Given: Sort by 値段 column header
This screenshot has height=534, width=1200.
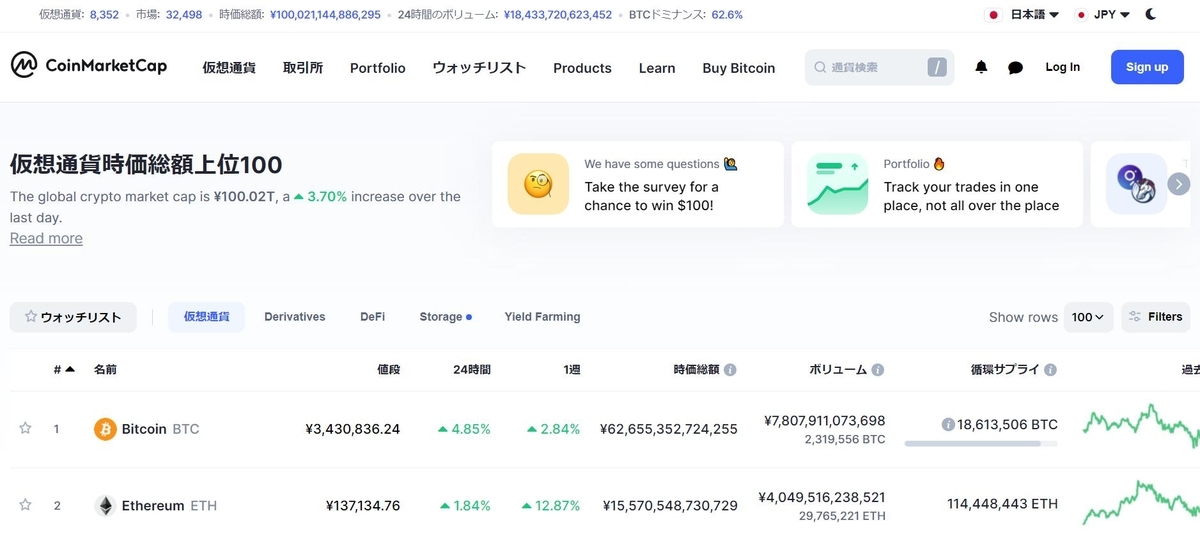Looking at the screenshot, I should pos(388,370).
